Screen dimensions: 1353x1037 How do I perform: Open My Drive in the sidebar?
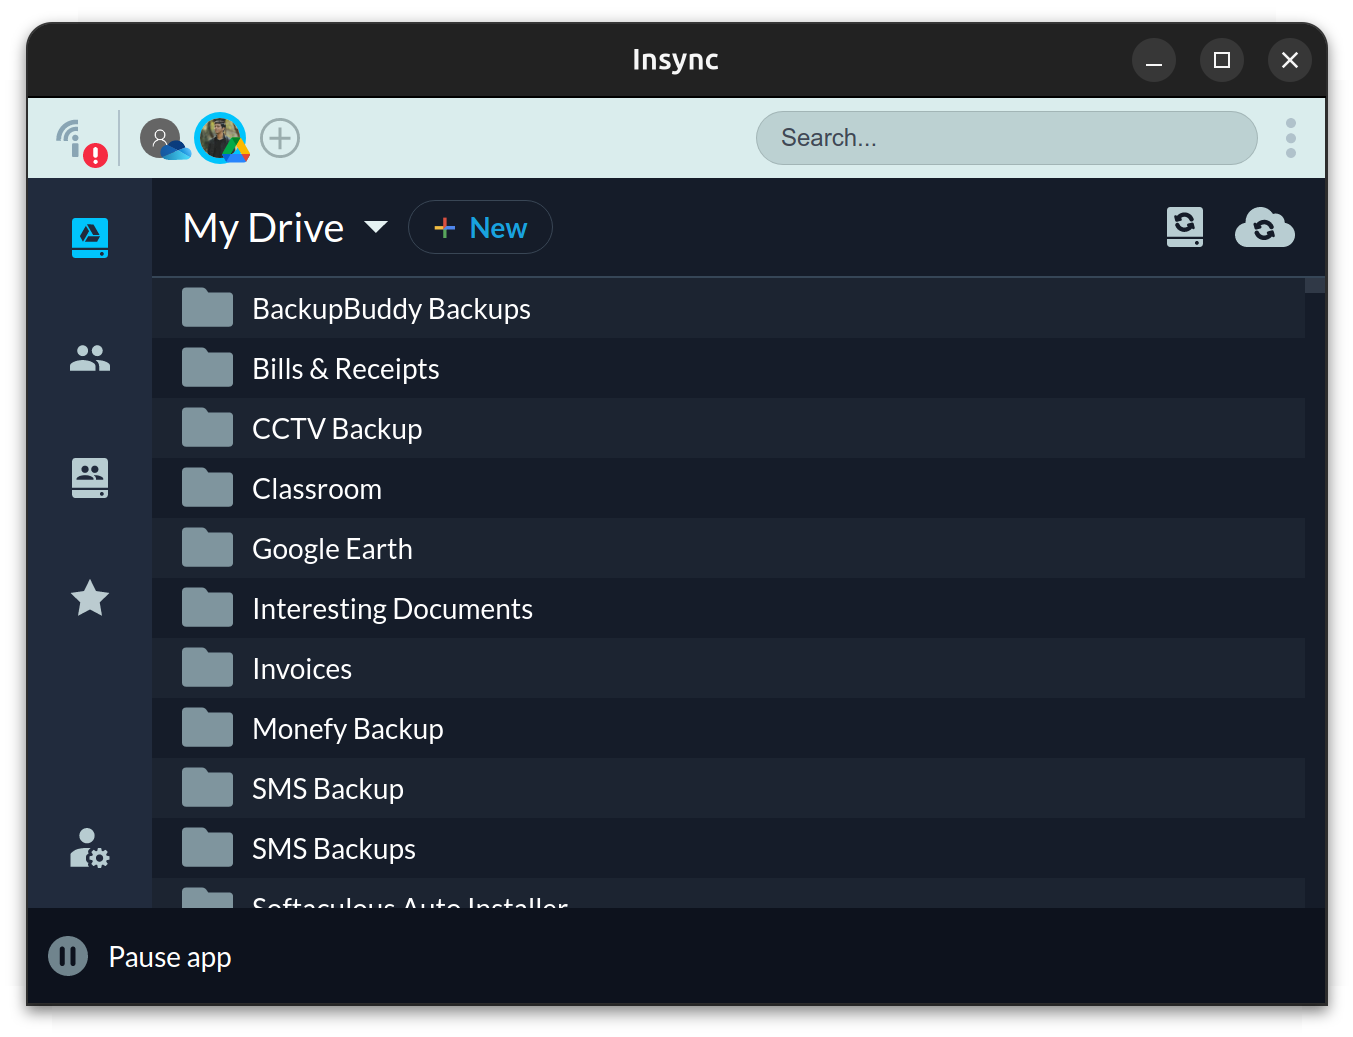click(90, 238)
